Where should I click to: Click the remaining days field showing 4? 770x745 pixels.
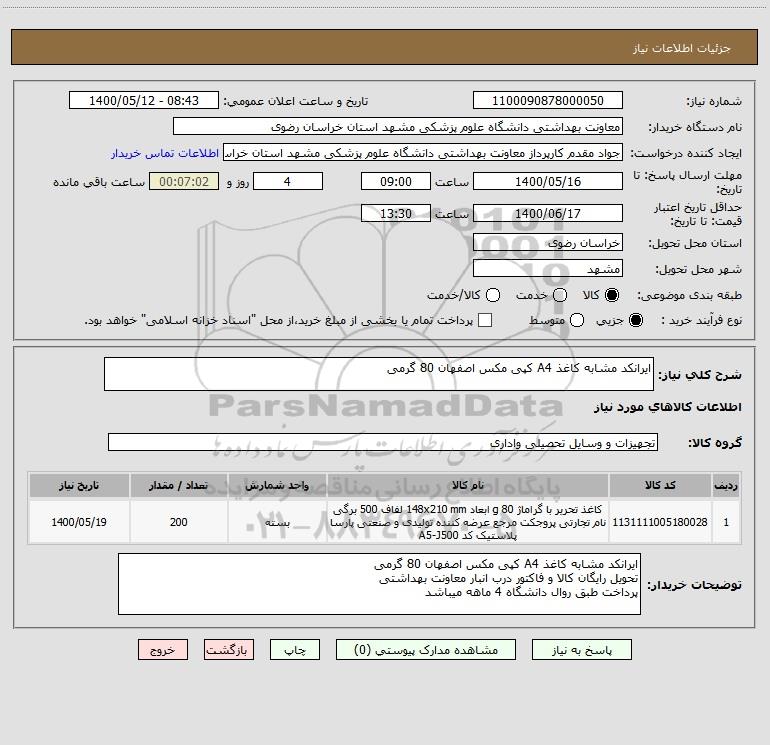(288, 182)
